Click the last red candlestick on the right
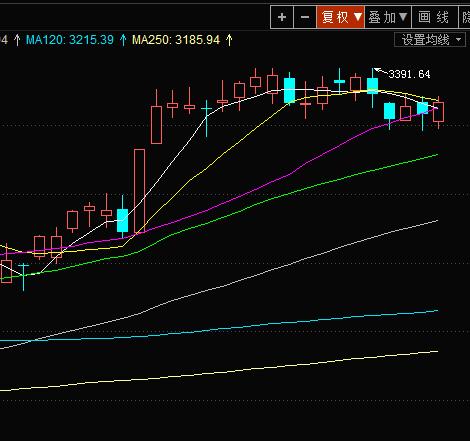Image resolution: width=470 pixels, height=441 pixels. click(x=439, y=112)
